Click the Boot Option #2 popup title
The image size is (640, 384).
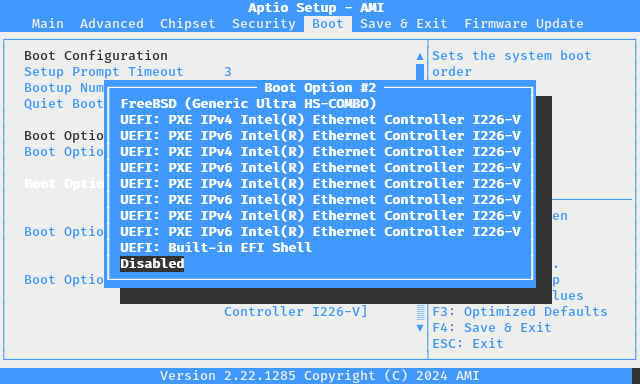point(320,88)
